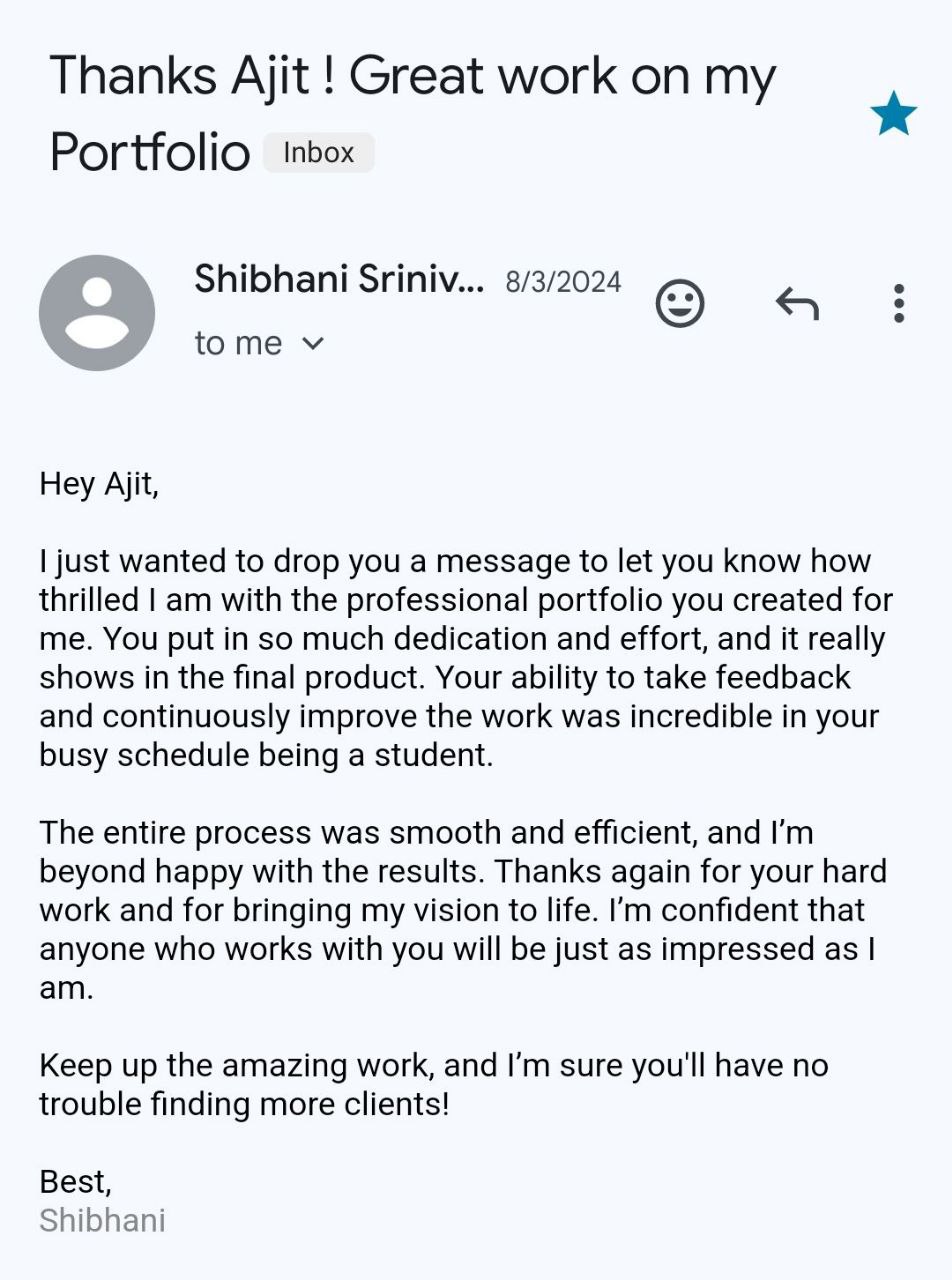Expand recipient details with the chevron
The width and height of the screenshot is (952, 1280).
point(313,343)
